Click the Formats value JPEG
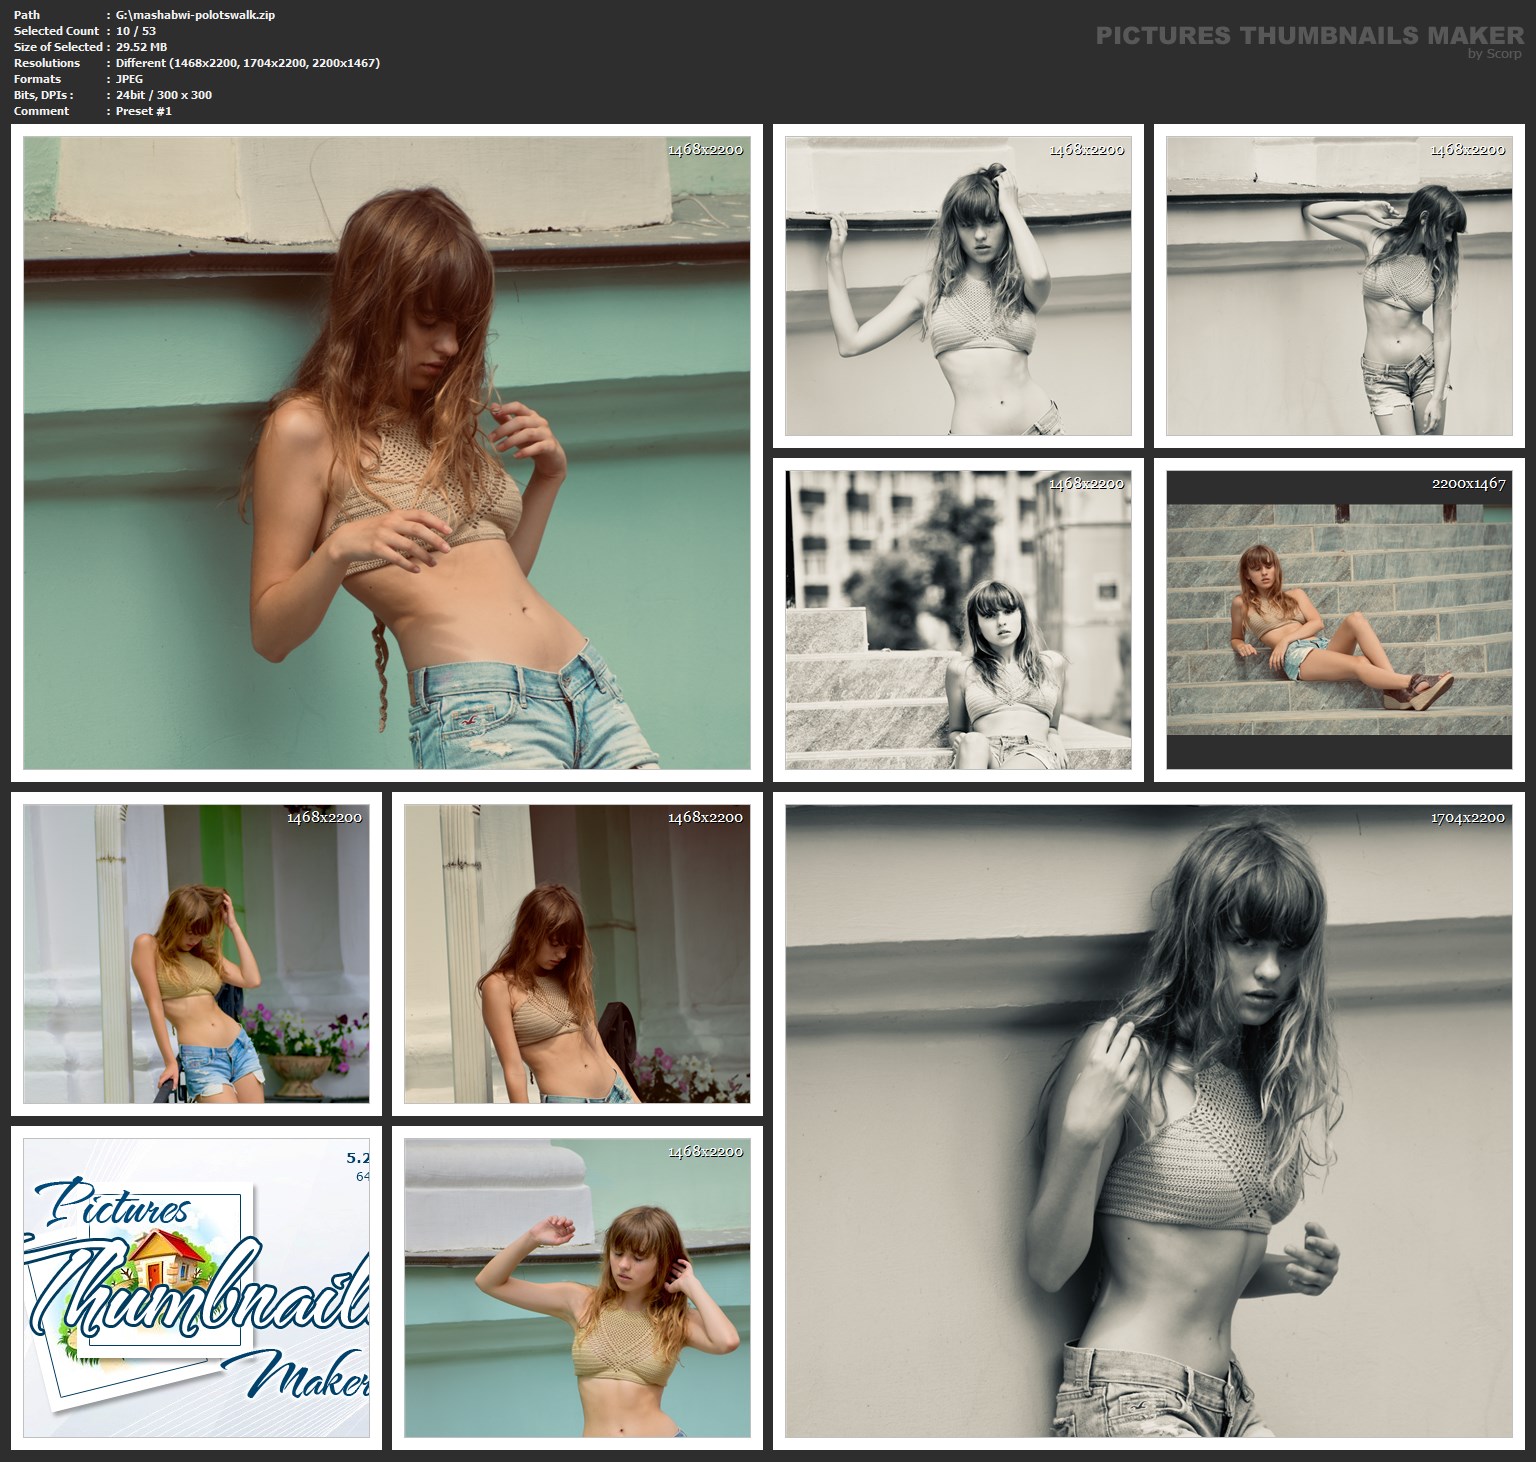Viewport: 1536px width, 1462px height. tap(129, 79)
